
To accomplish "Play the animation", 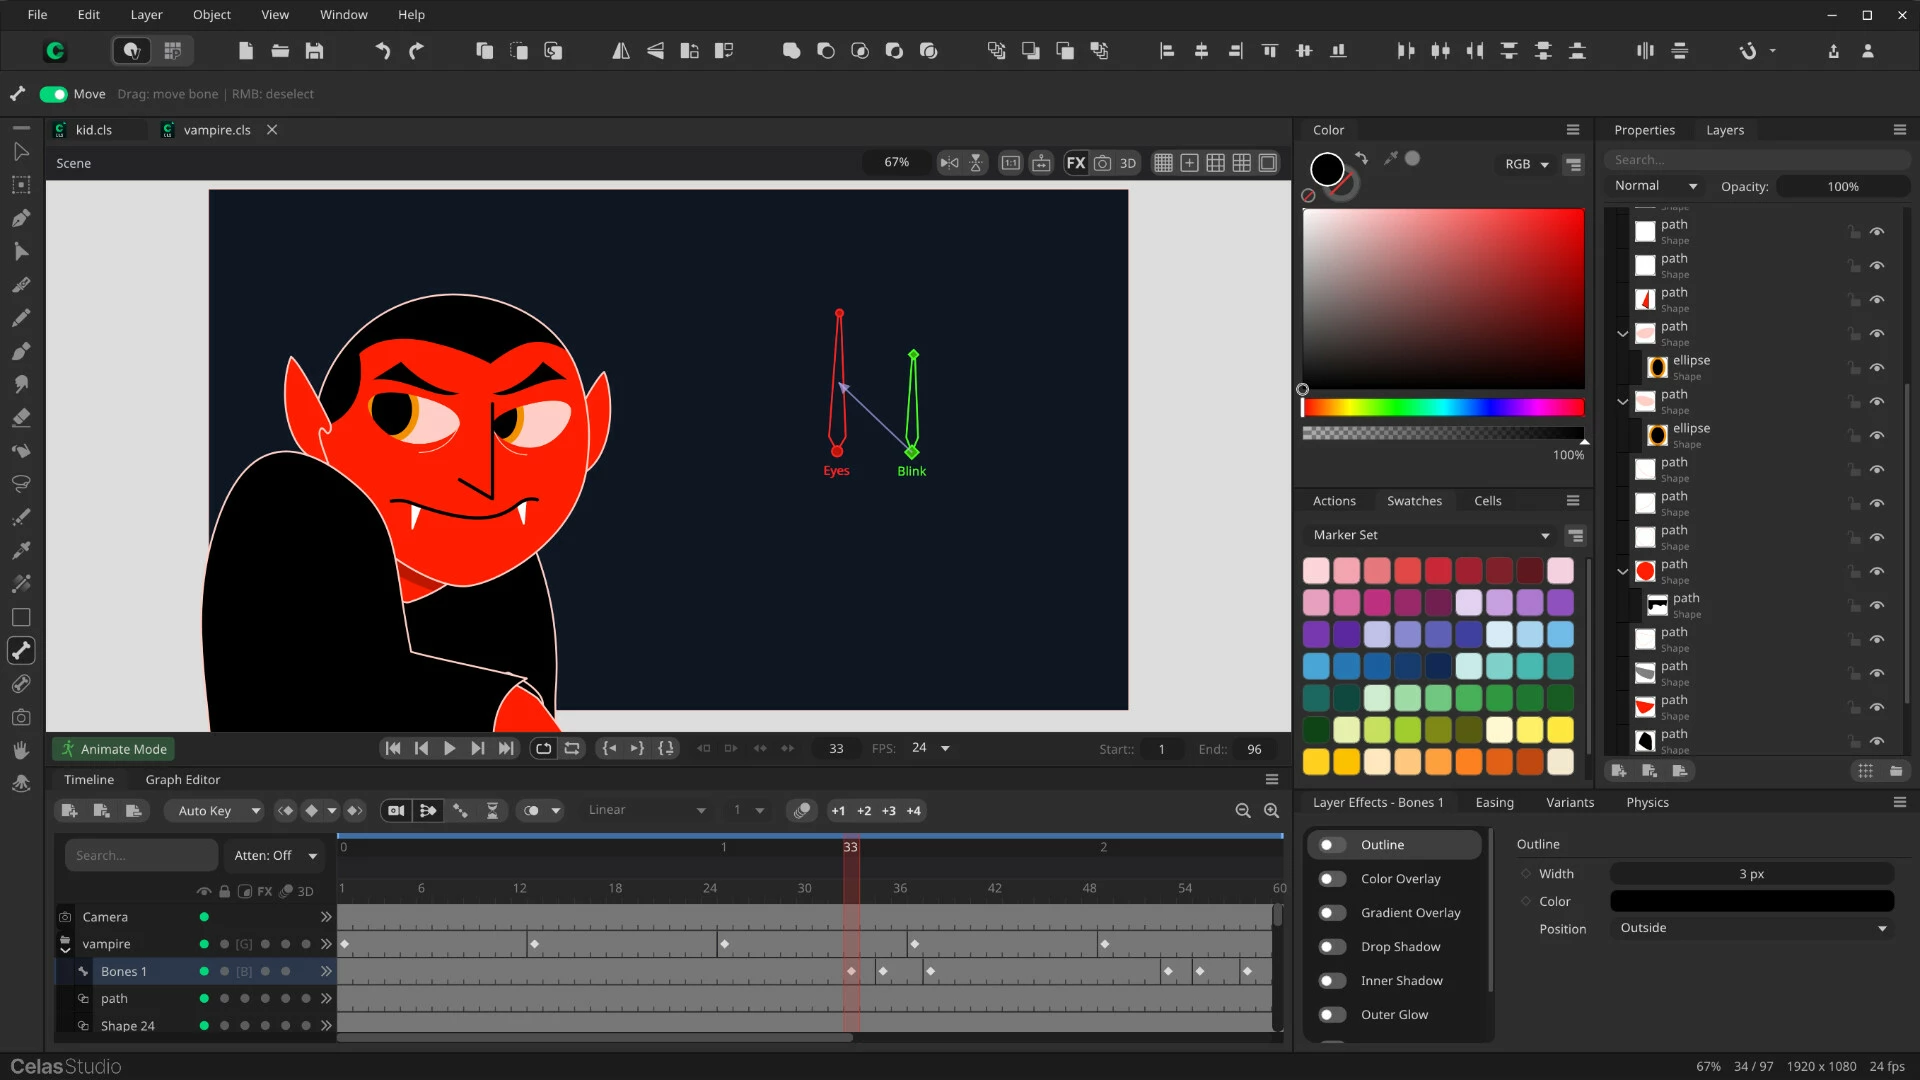I will (x=450, y=748).
